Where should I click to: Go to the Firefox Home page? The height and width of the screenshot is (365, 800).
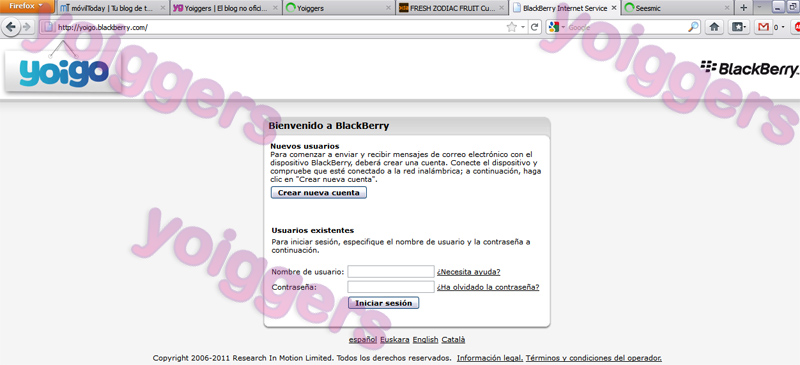714,28
